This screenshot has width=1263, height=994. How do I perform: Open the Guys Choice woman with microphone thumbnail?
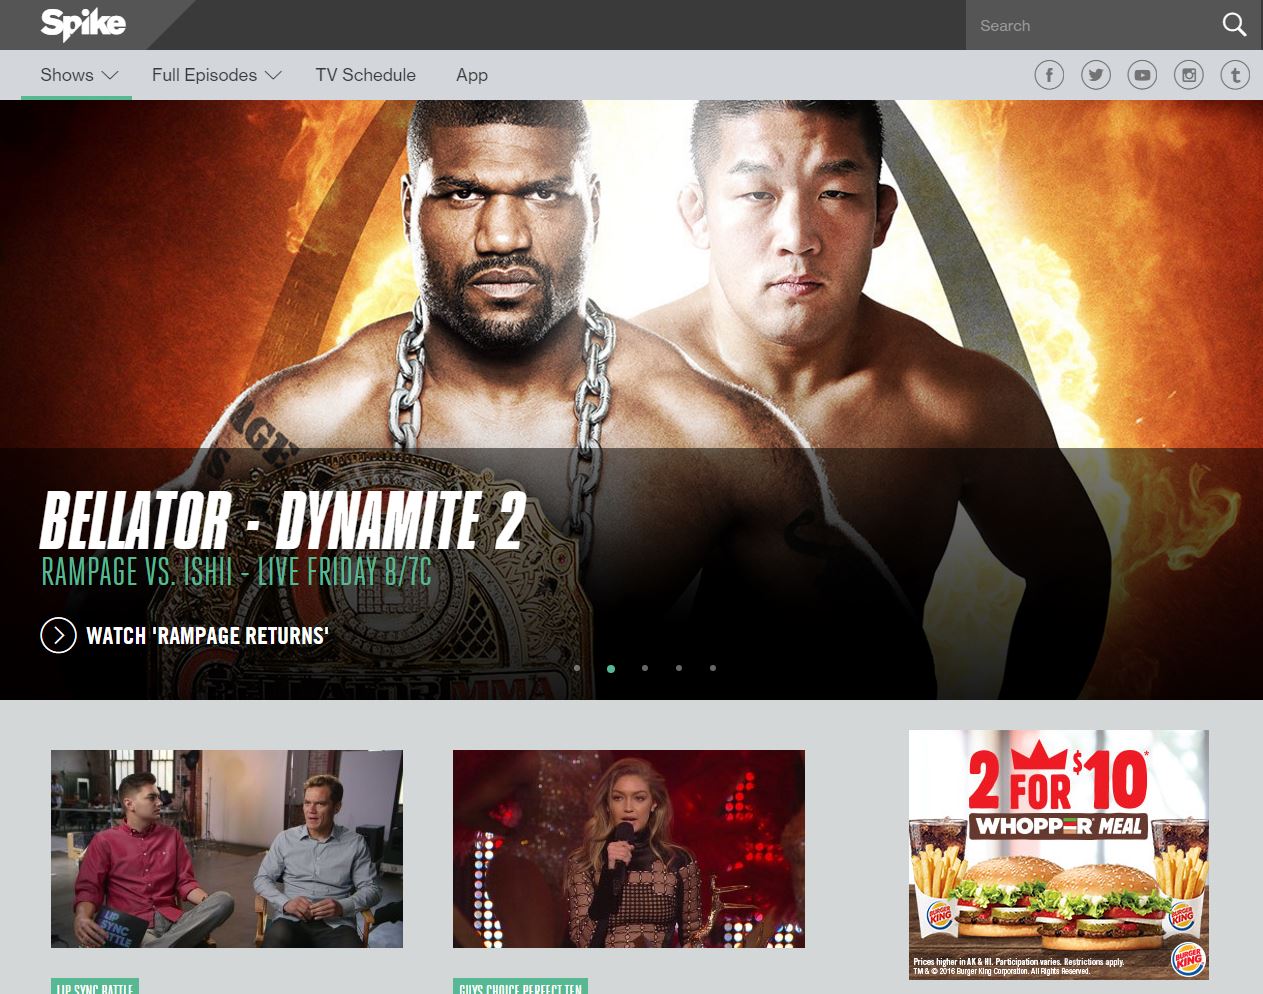point(629,849)
